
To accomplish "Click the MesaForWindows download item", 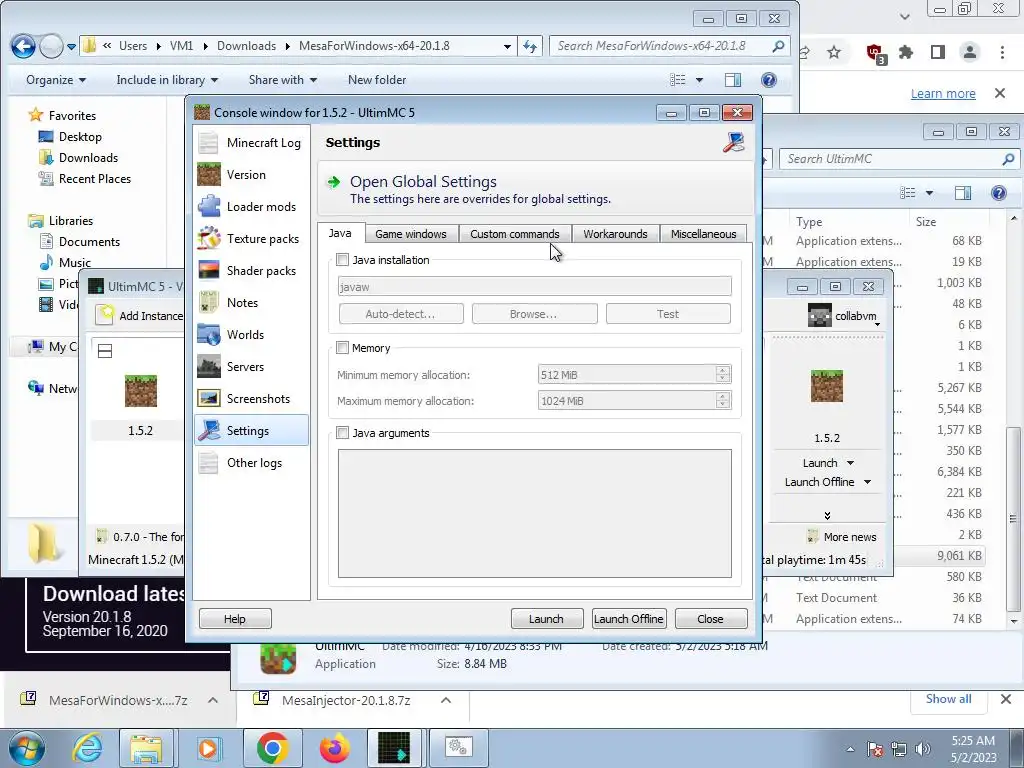I will (x=118, y=700).
